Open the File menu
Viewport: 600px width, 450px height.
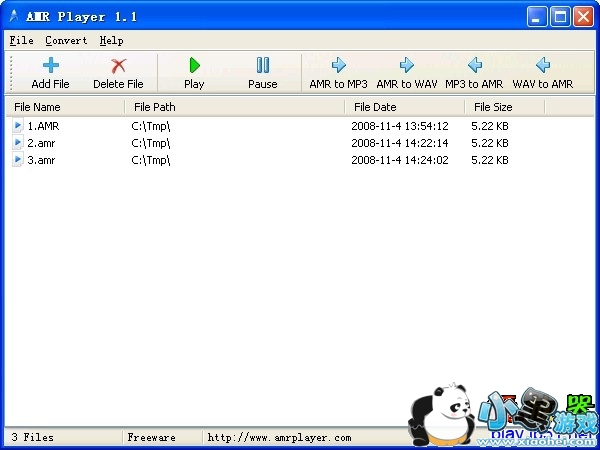point(21,41)
